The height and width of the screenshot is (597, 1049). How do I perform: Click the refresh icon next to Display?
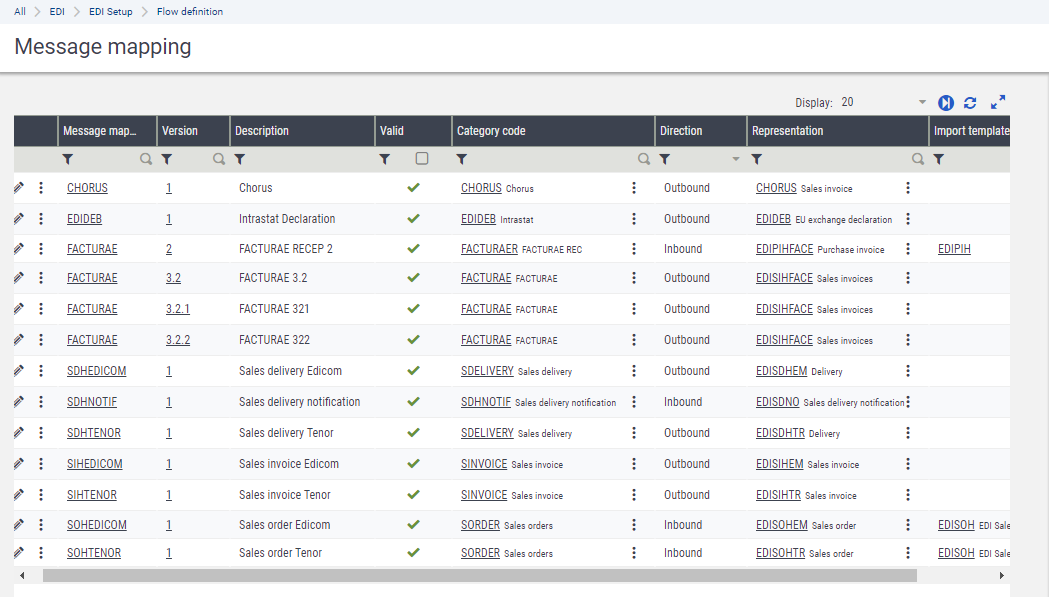pos(970,103)
